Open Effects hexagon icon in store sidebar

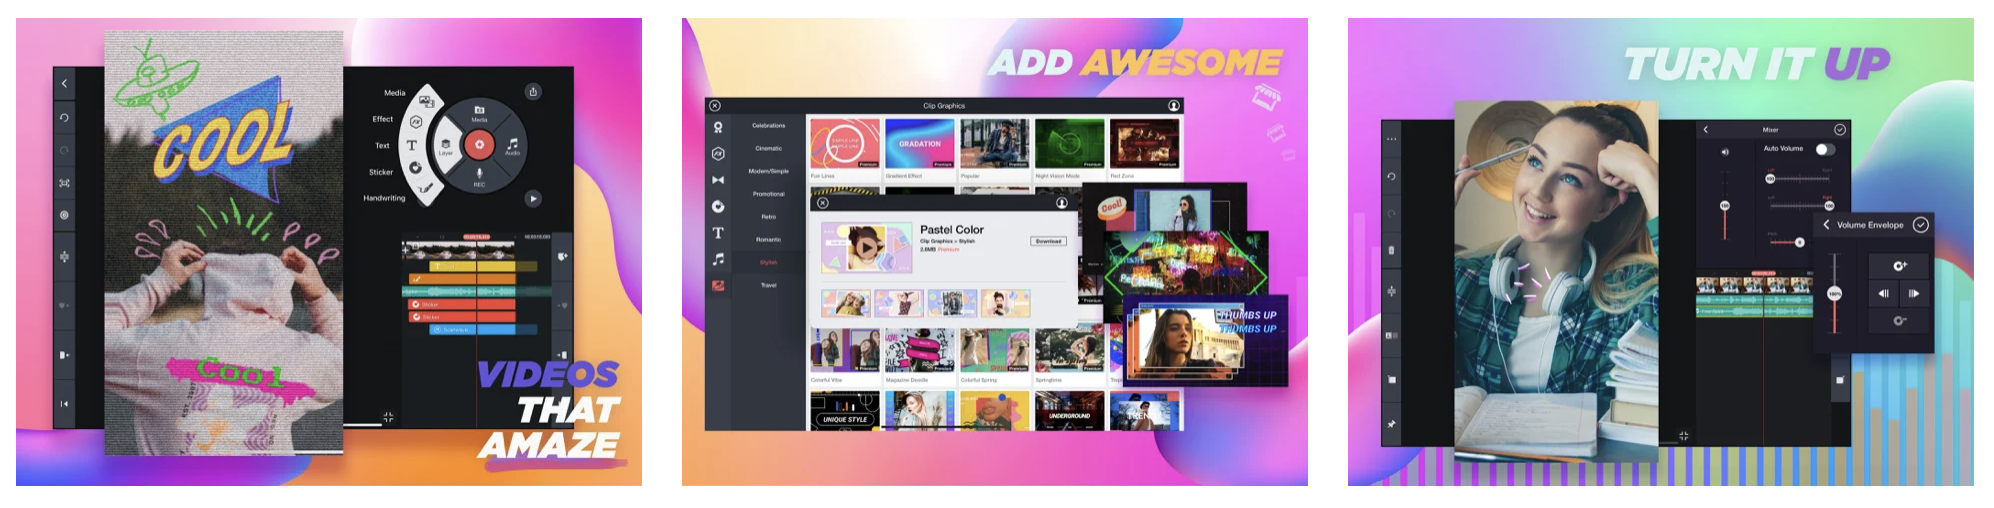[718, 153]
